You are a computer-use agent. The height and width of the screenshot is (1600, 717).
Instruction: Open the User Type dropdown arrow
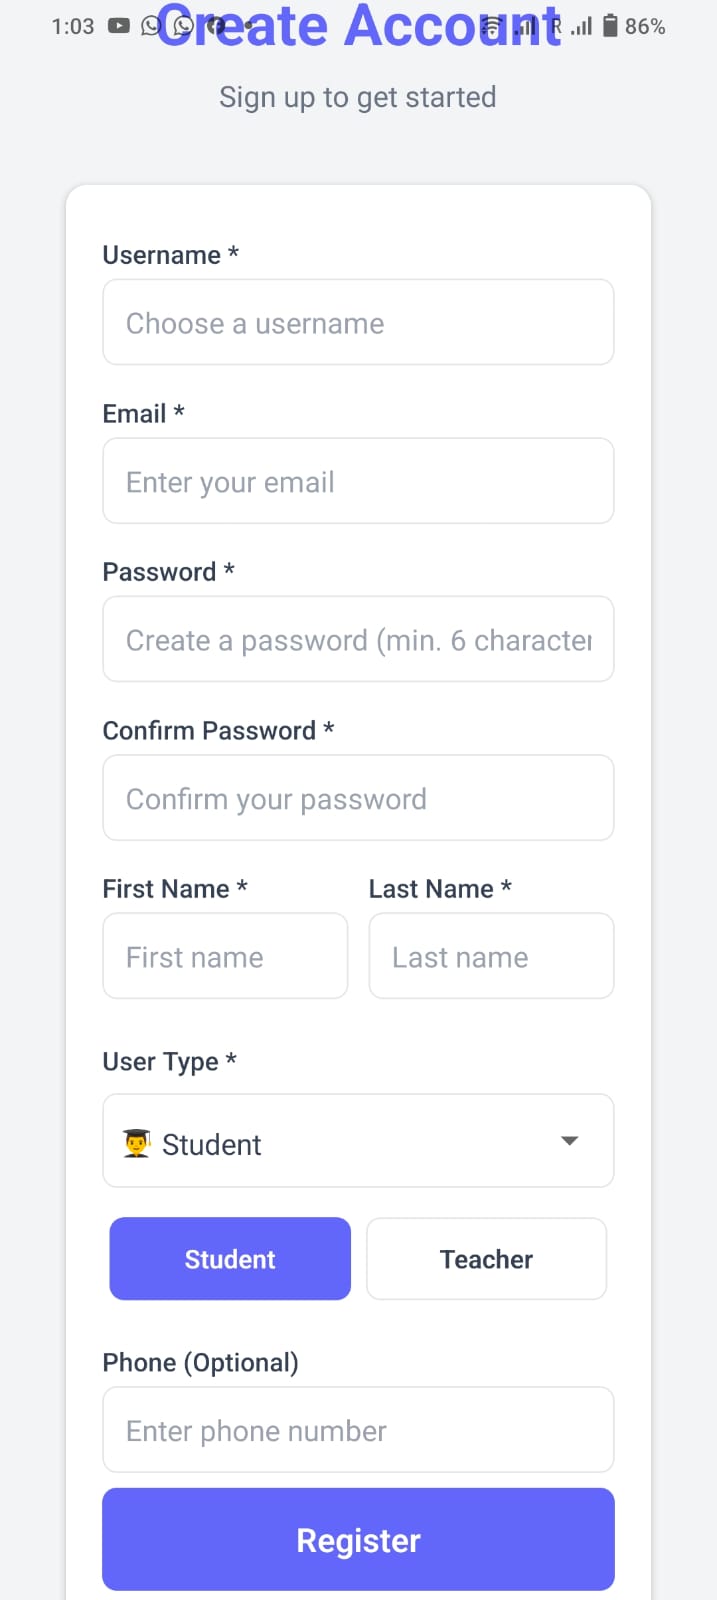click(x=570, y=1141)
